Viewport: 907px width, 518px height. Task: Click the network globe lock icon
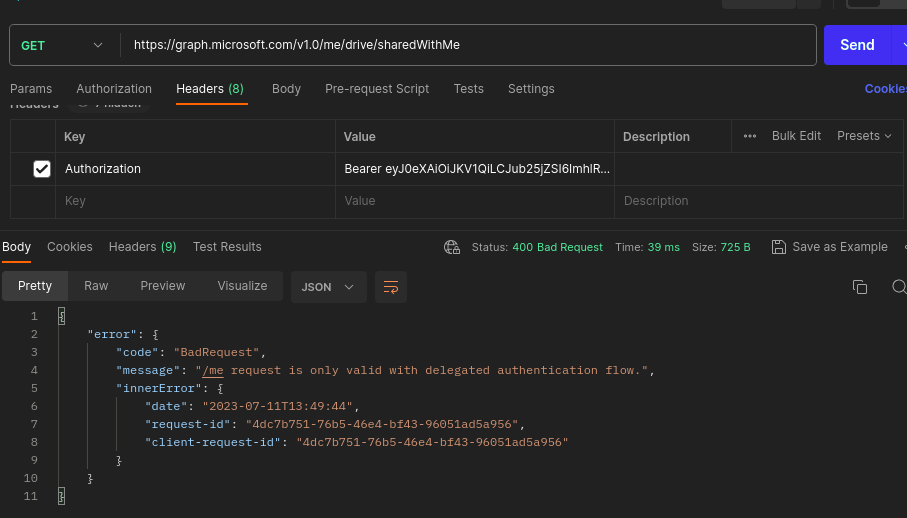(452, 247)
